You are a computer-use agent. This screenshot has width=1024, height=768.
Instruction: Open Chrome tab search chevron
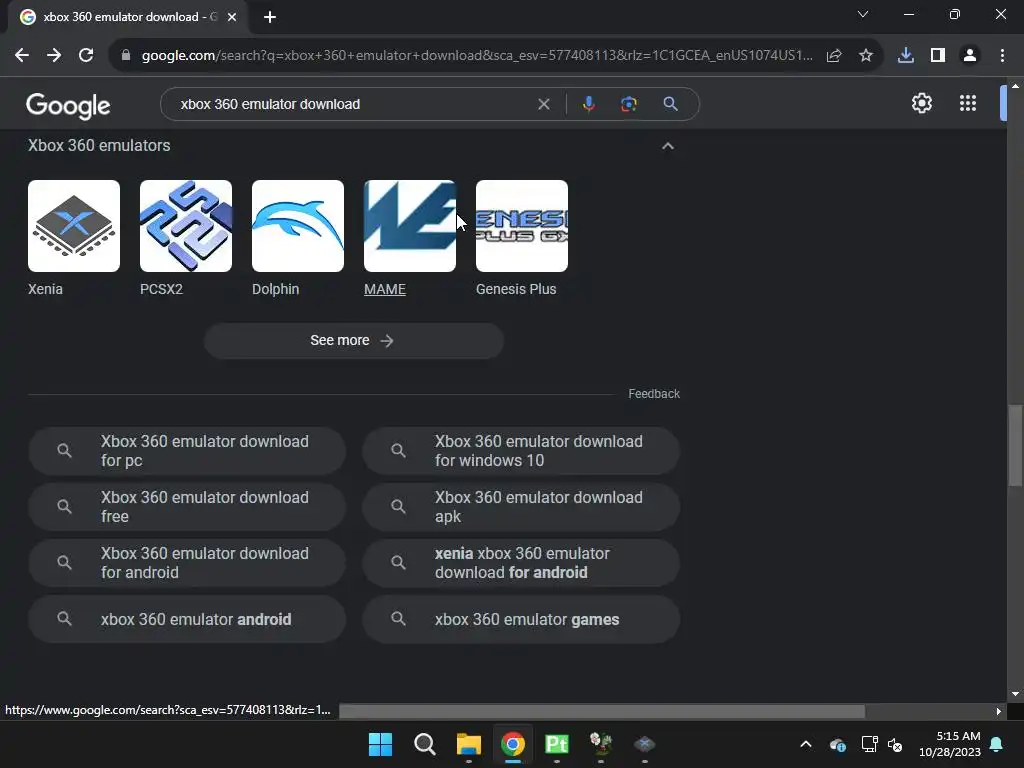[863, 14]
